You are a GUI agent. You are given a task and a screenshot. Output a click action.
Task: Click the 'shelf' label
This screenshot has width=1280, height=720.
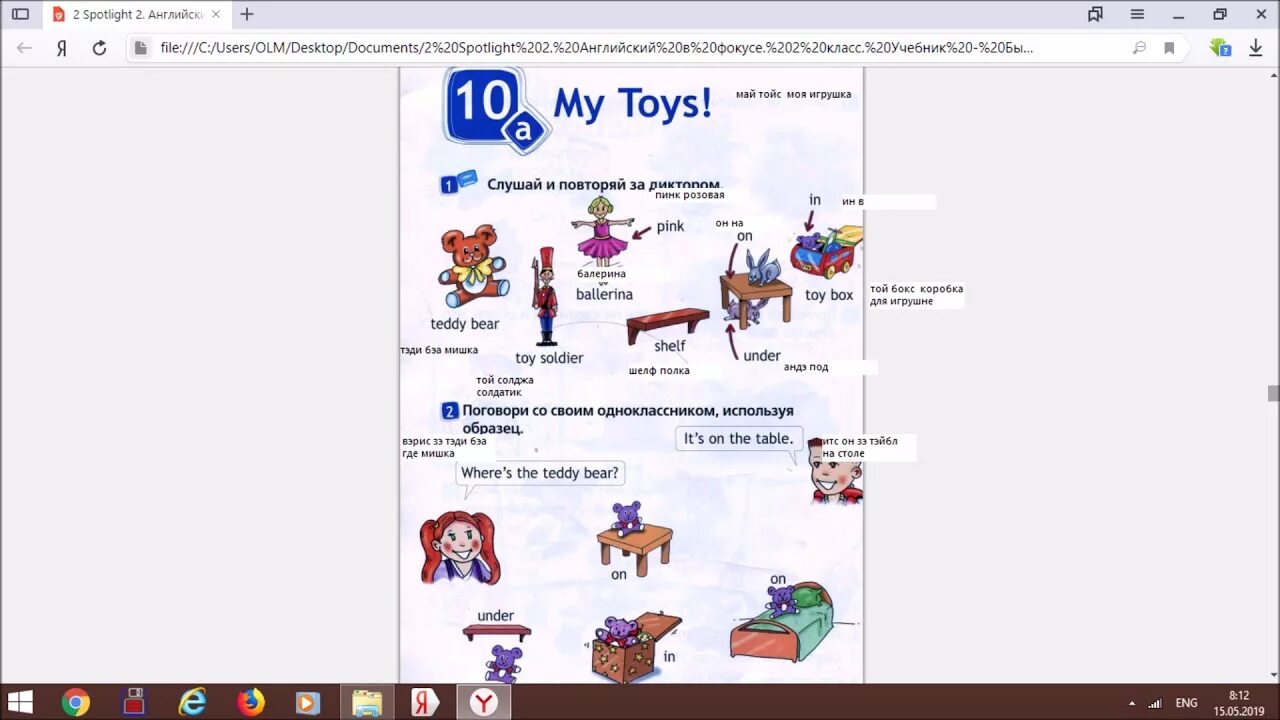click(670, 346)
